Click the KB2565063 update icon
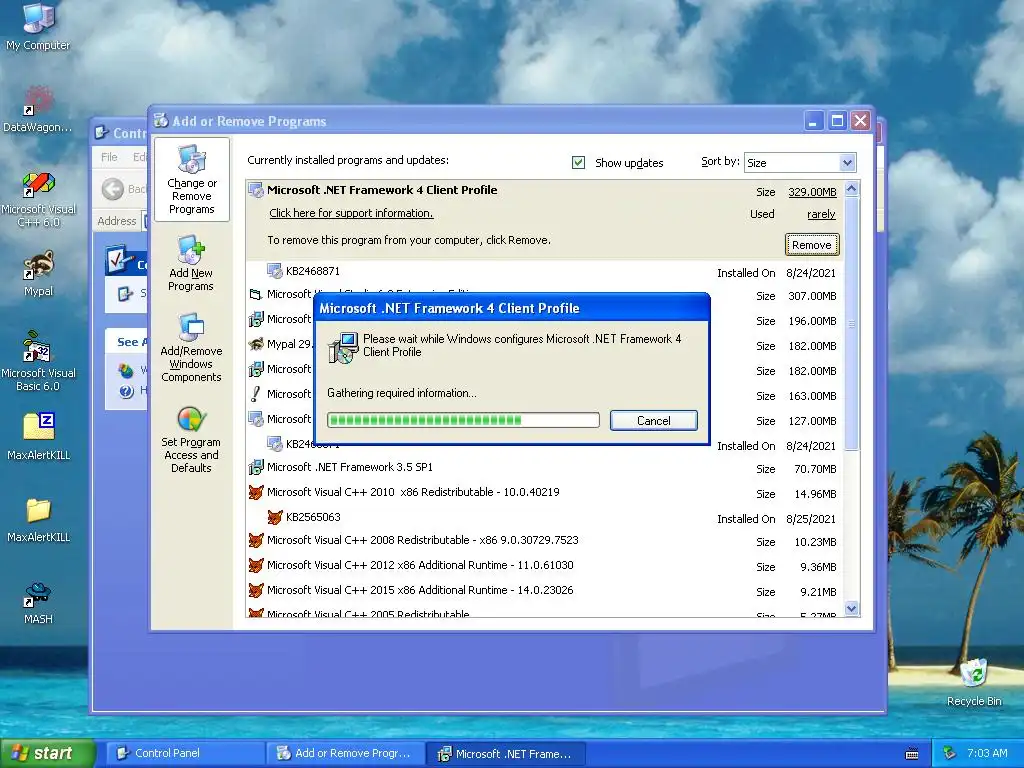Image resolution: width=1024 pixels, height=768 pixels. pos(275,517)
